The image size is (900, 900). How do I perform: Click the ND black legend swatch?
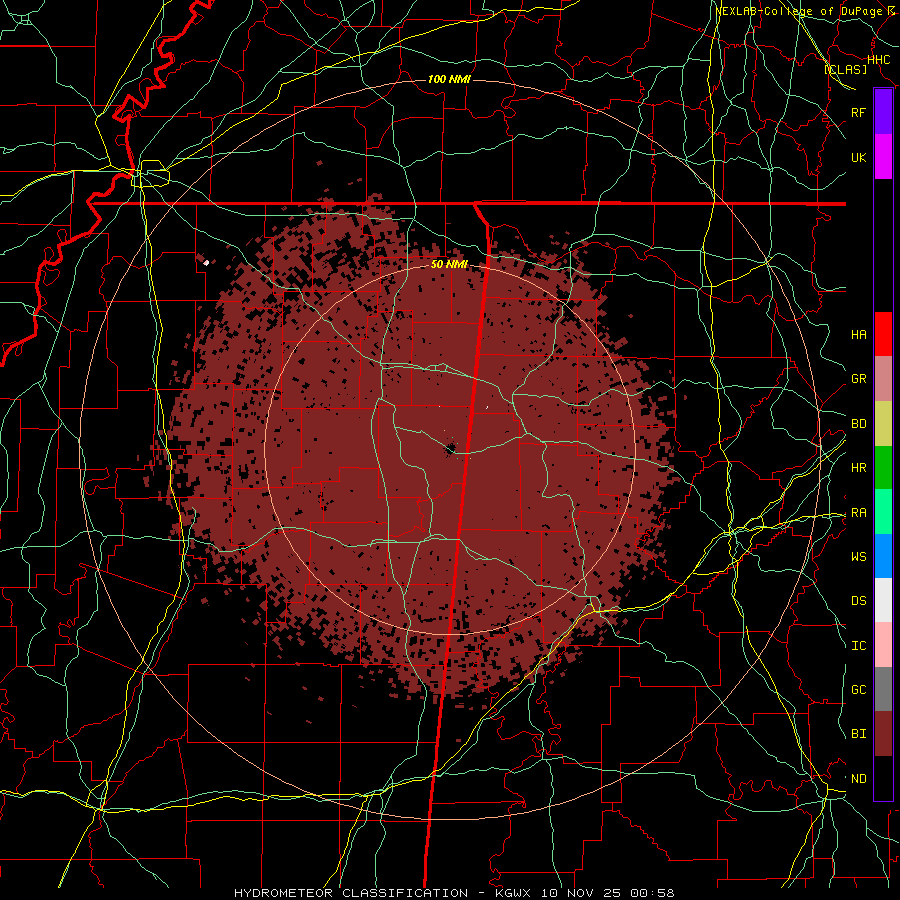tap(883, 778)
